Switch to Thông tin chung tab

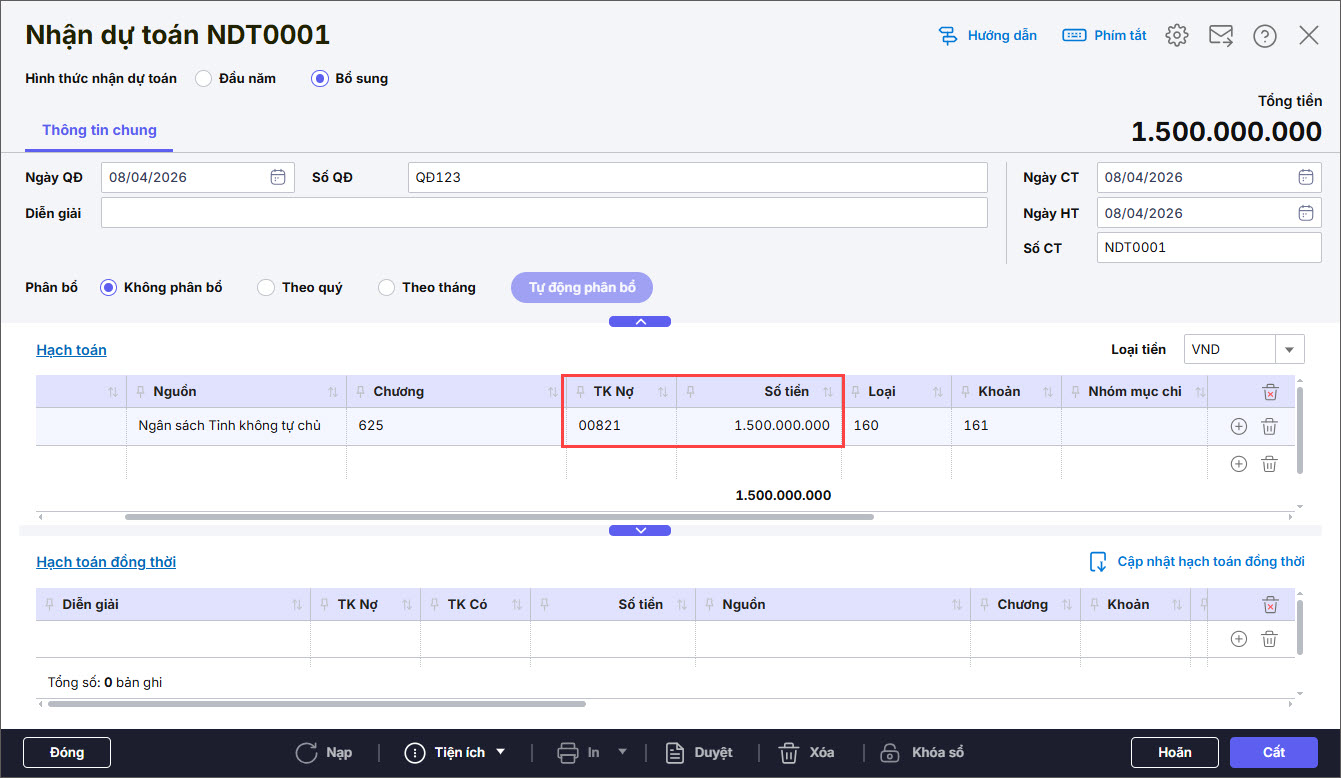coord(99,130)
